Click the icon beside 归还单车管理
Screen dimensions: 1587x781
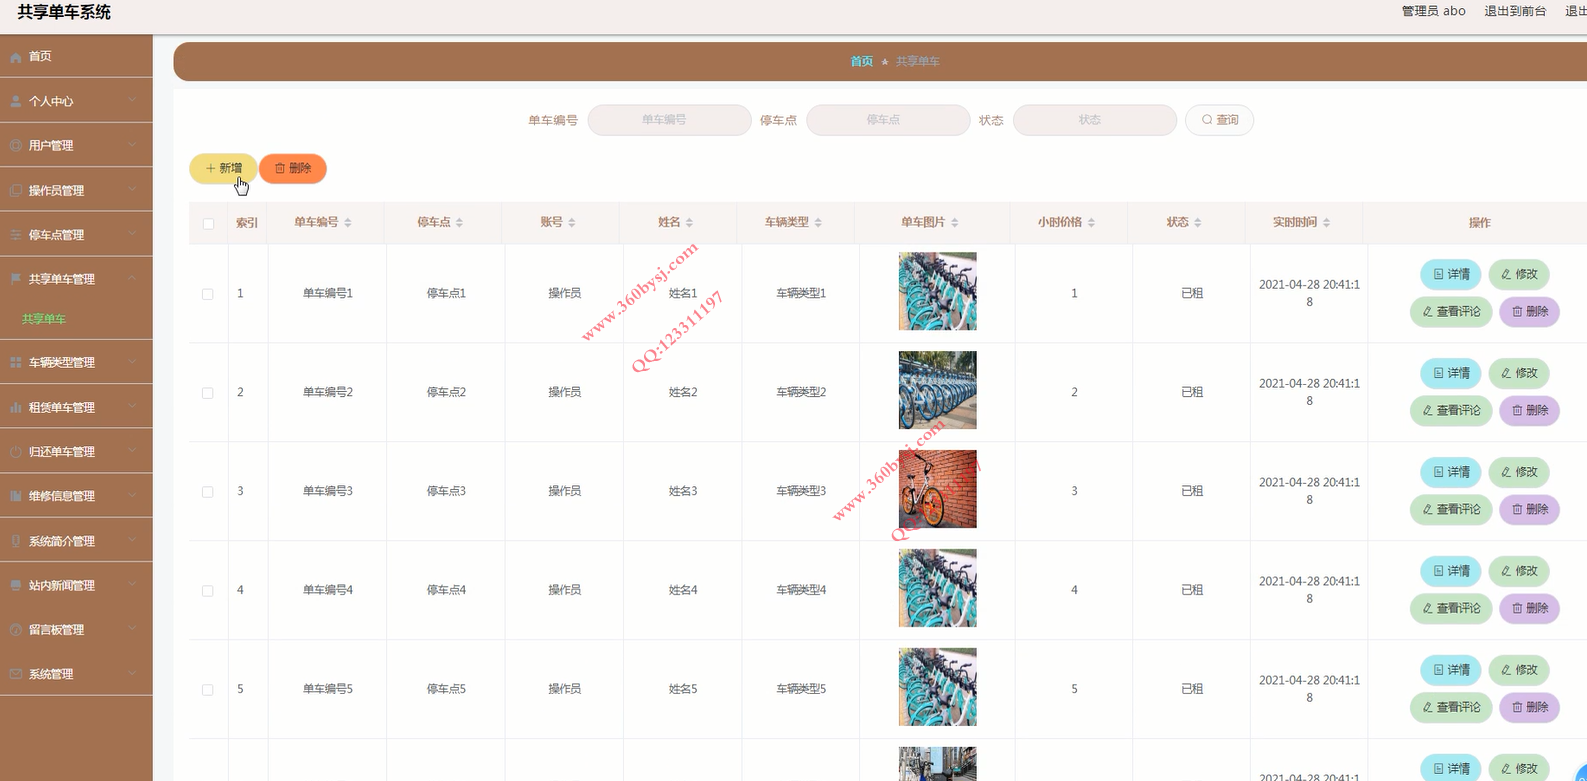pyautogui.click(x=16, y=452)
